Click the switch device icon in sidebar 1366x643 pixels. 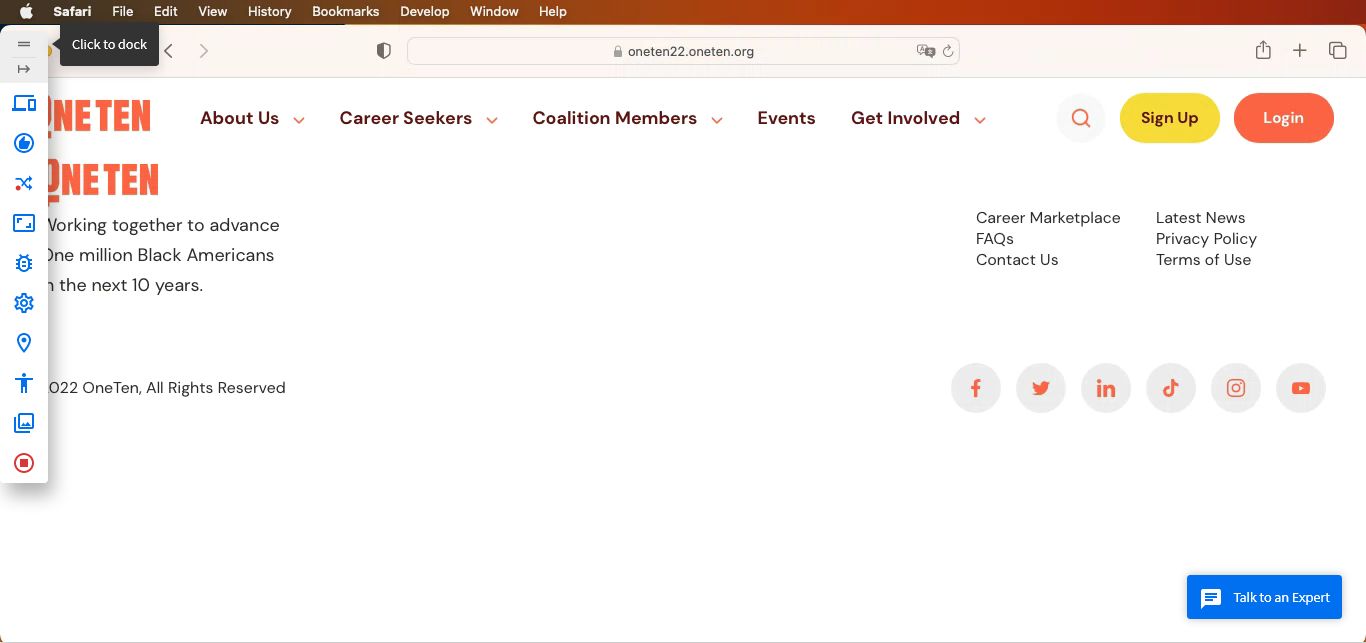point(24,103)
